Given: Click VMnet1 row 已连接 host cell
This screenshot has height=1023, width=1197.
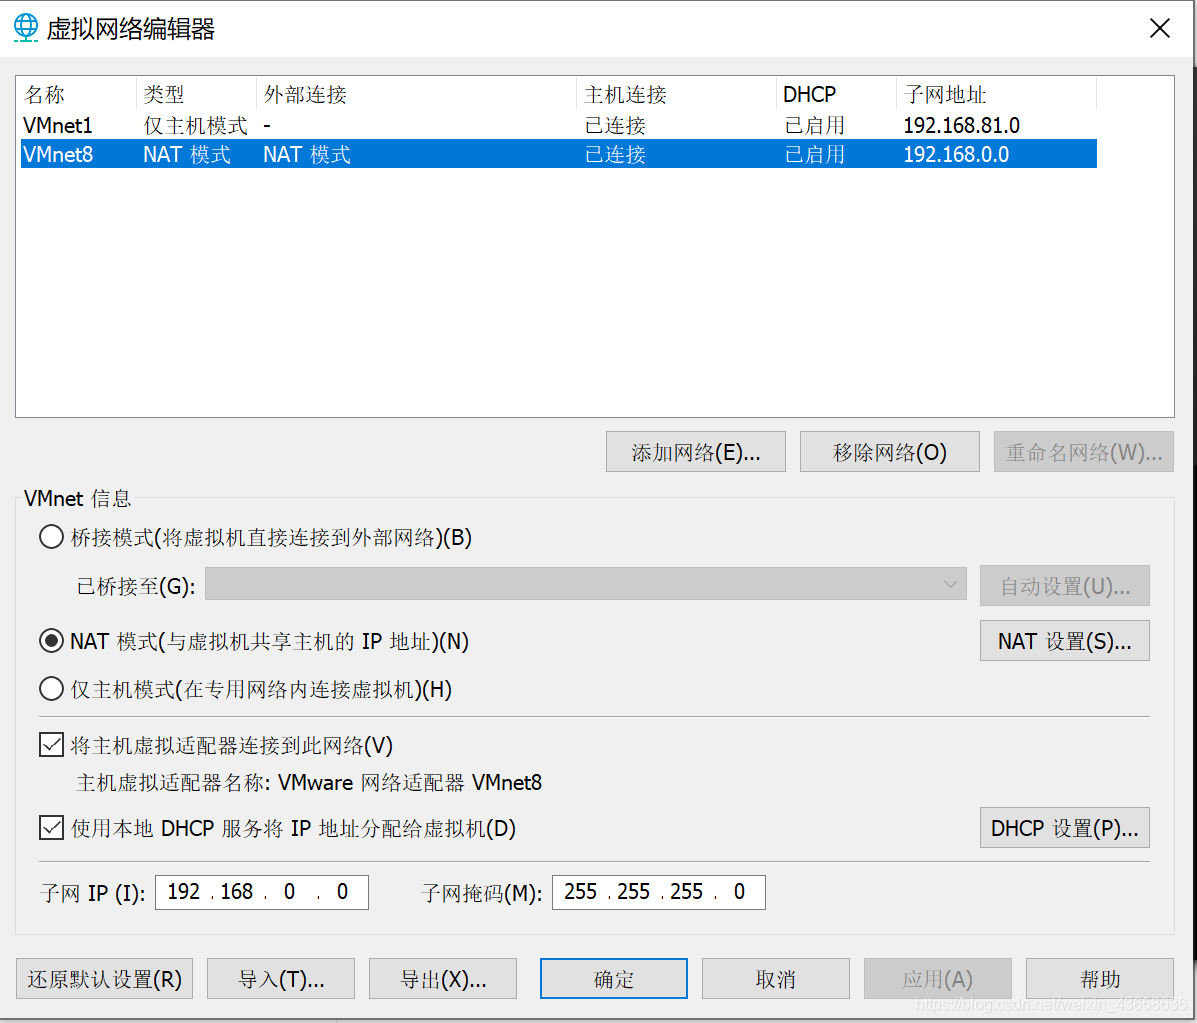Looking at the screenshot, I should coord(615,124).
